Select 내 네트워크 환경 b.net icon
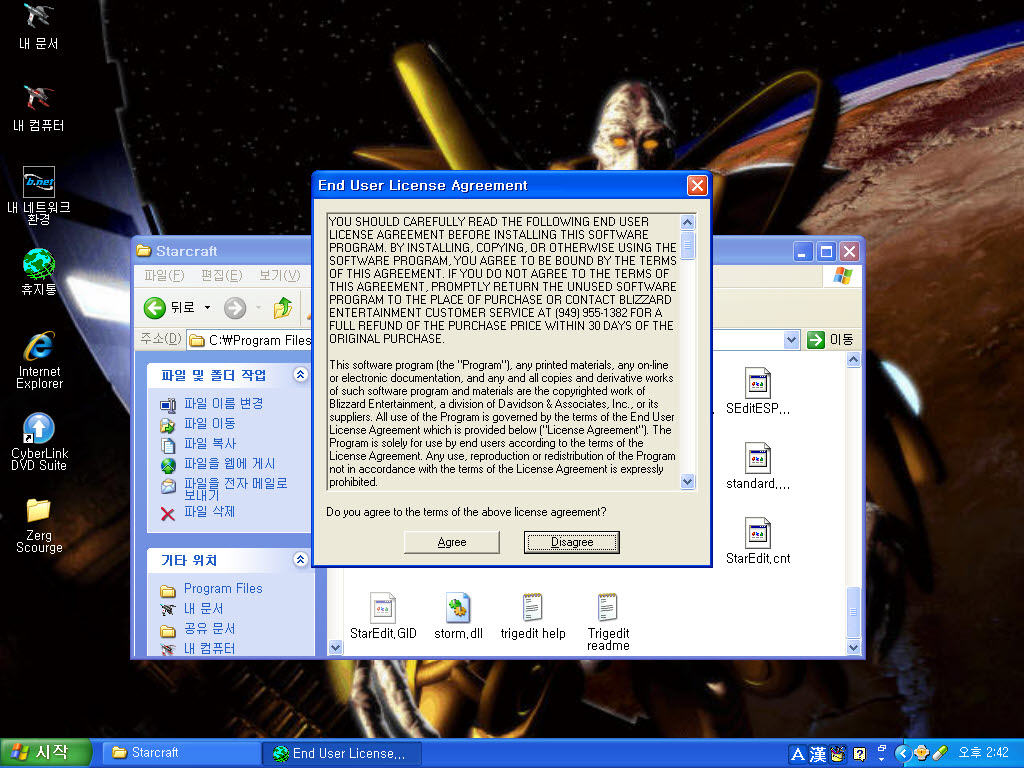 (x=39, y=195)
